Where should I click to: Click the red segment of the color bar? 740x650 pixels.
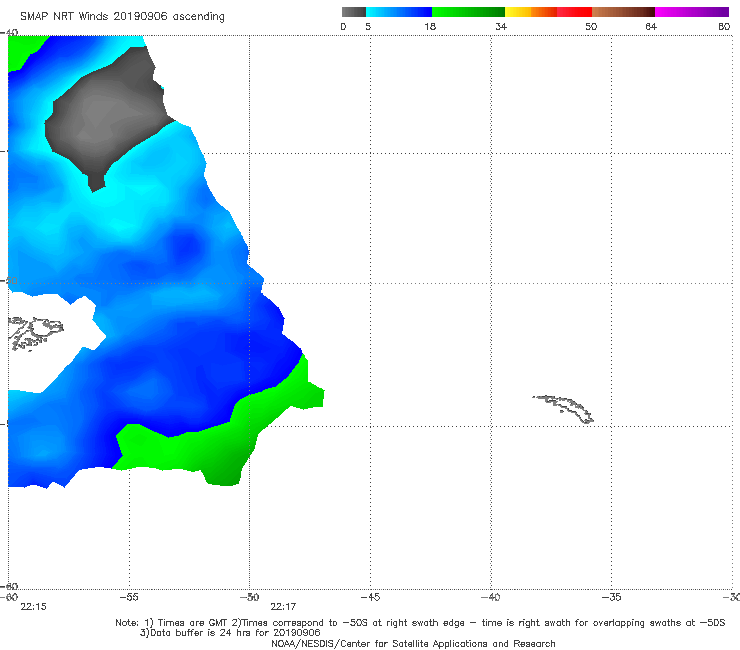(575, 12)
